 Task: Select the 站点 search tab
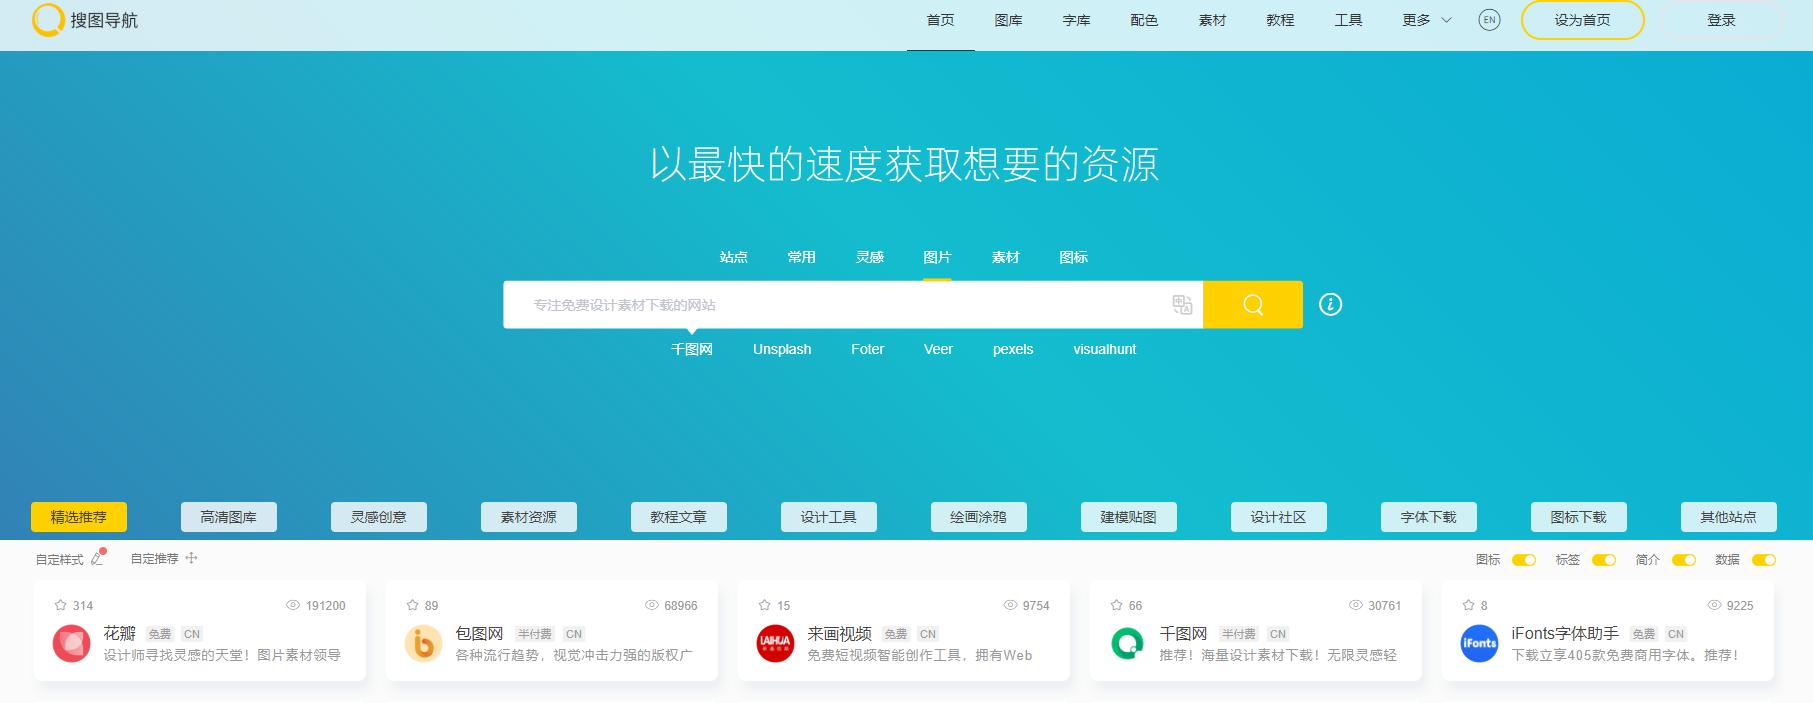point(734,257)
